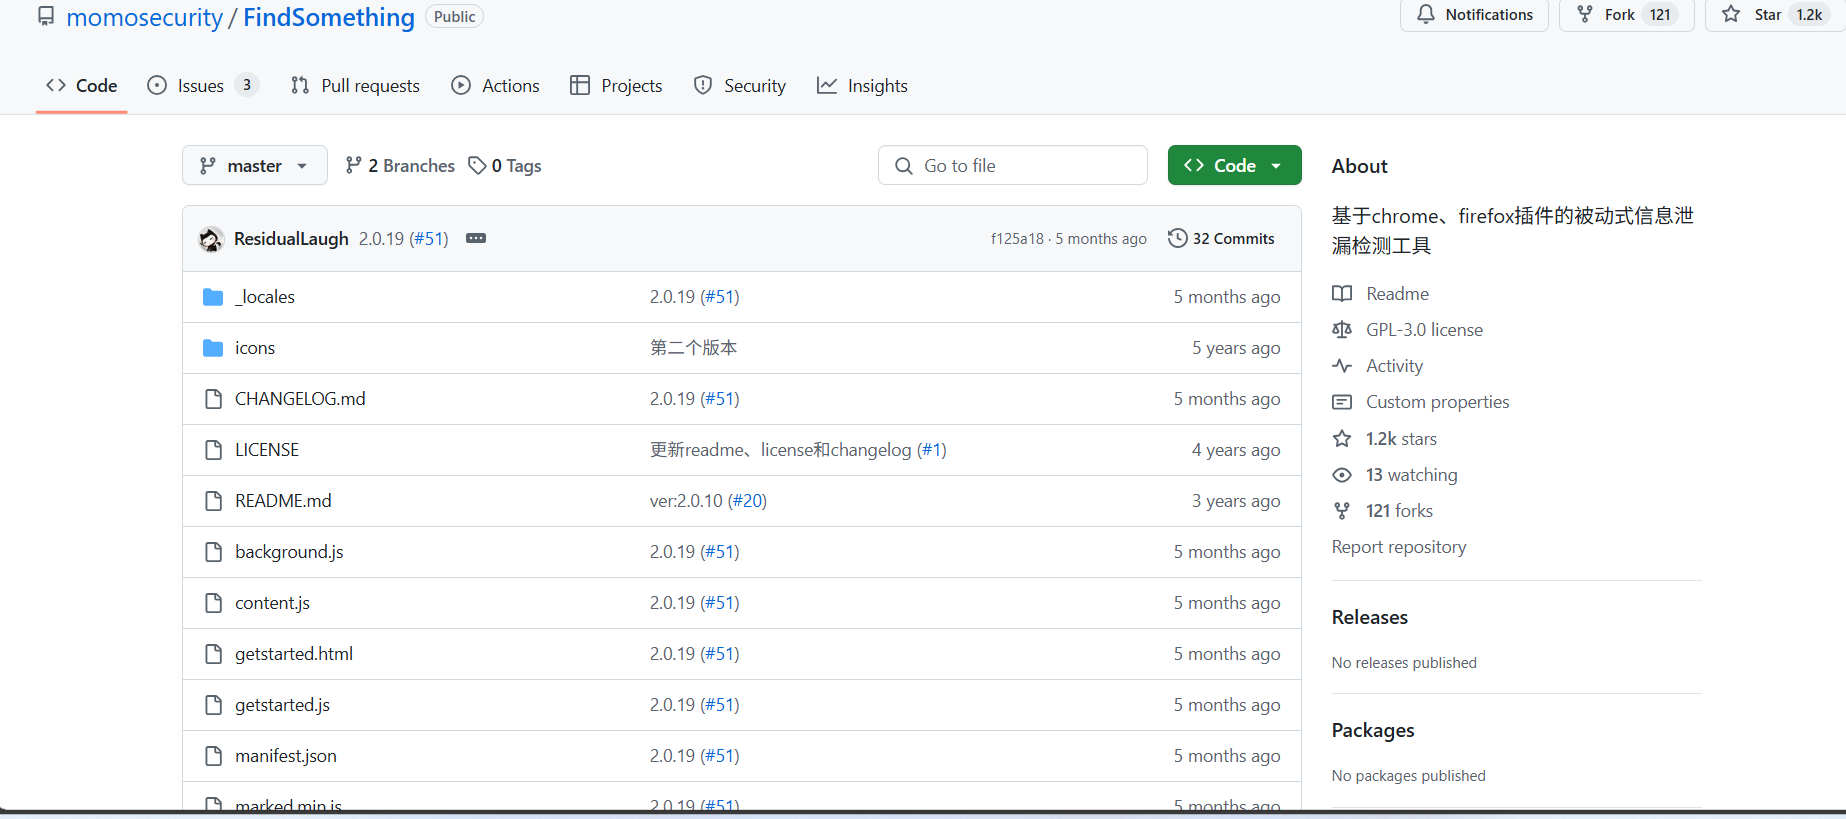Open the Readme link in About

coord(1397,294)
